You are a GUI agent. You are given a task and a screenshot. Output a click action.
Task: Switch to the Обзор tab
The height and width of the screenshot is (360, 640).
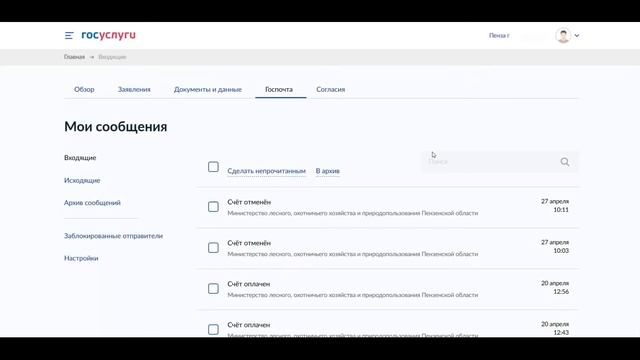[x=84, y=89]
